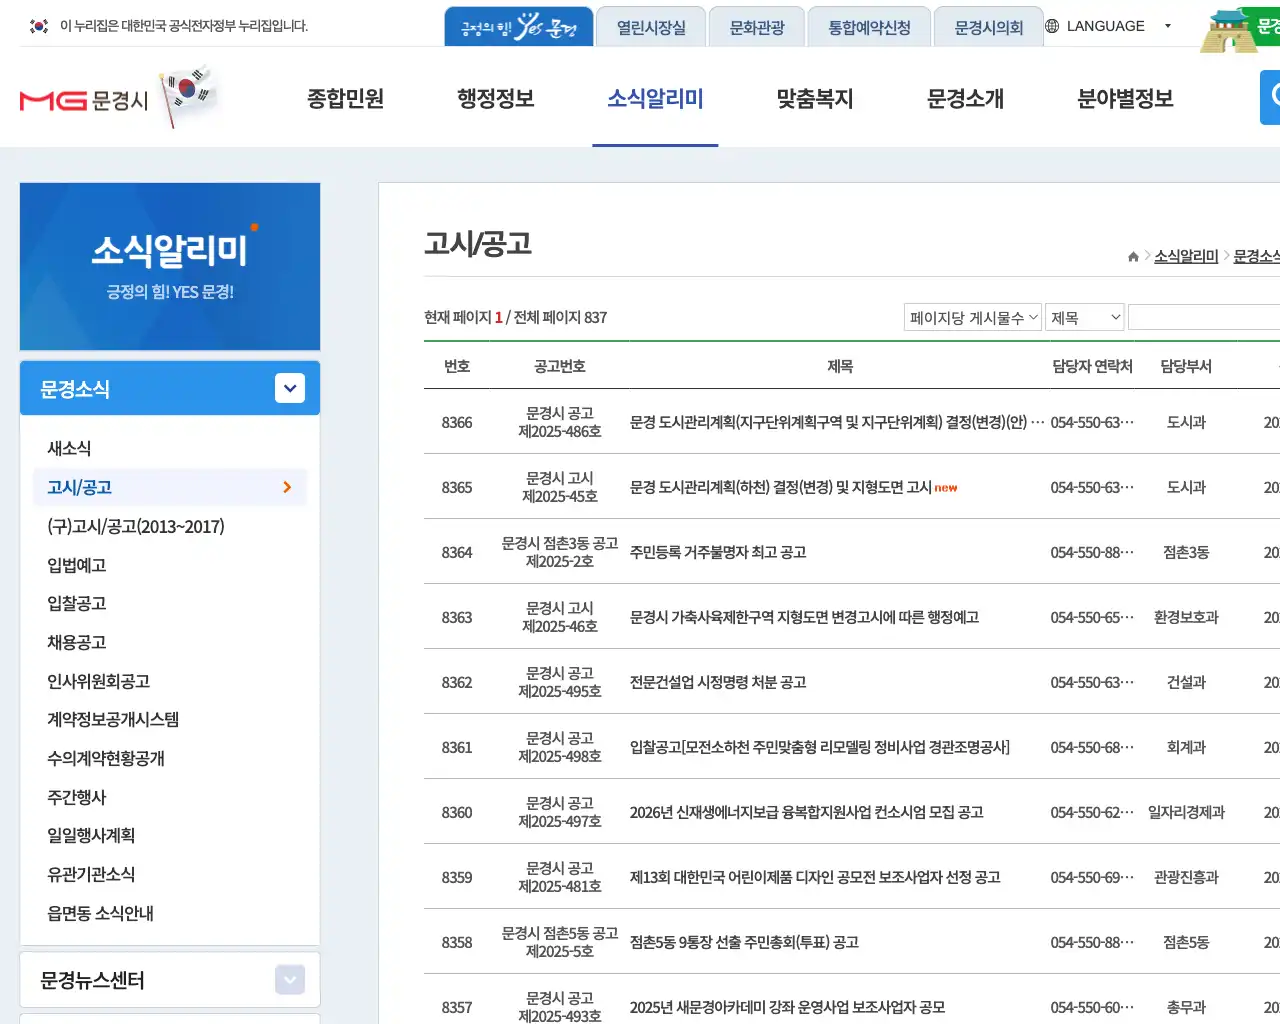Image resolution: width=1280 pixels, height=1024 pixels.
Task: Open post 문경시 가축사육제한구역 지형도면 변경고시
Action: [804, 617]
